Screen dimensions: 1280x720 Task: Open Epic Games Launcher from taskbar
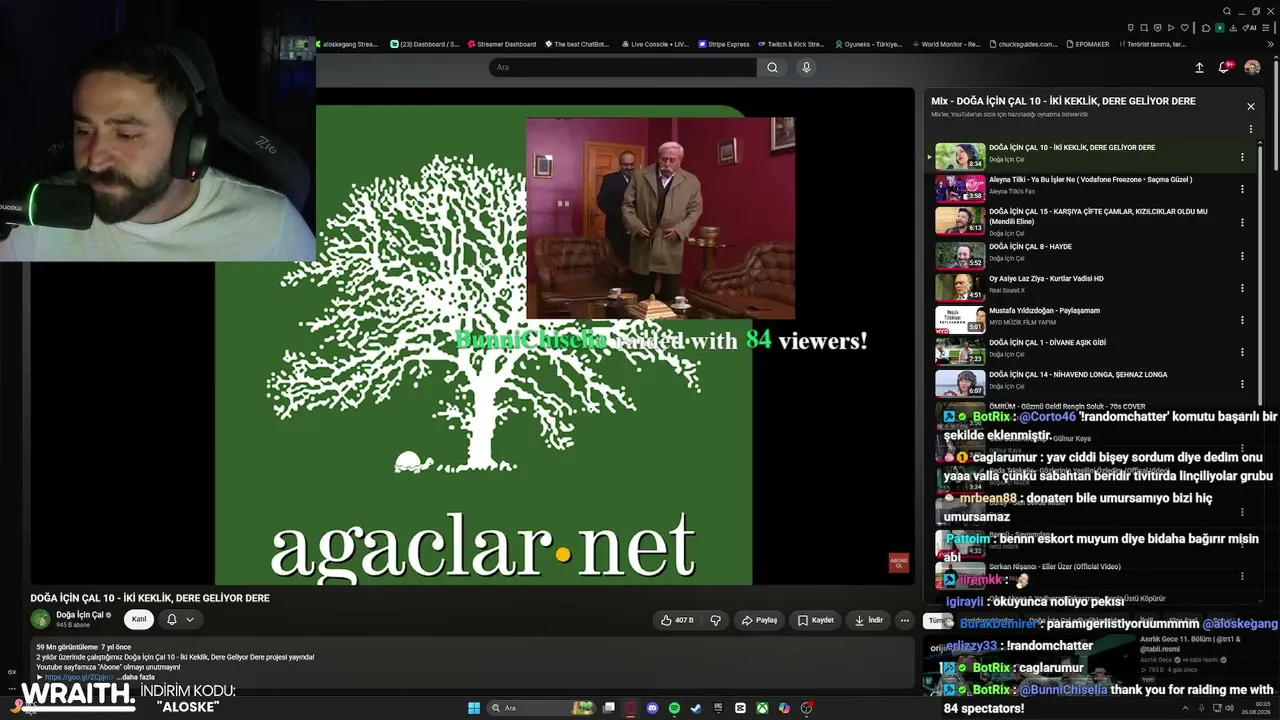(x=718, y=708)
